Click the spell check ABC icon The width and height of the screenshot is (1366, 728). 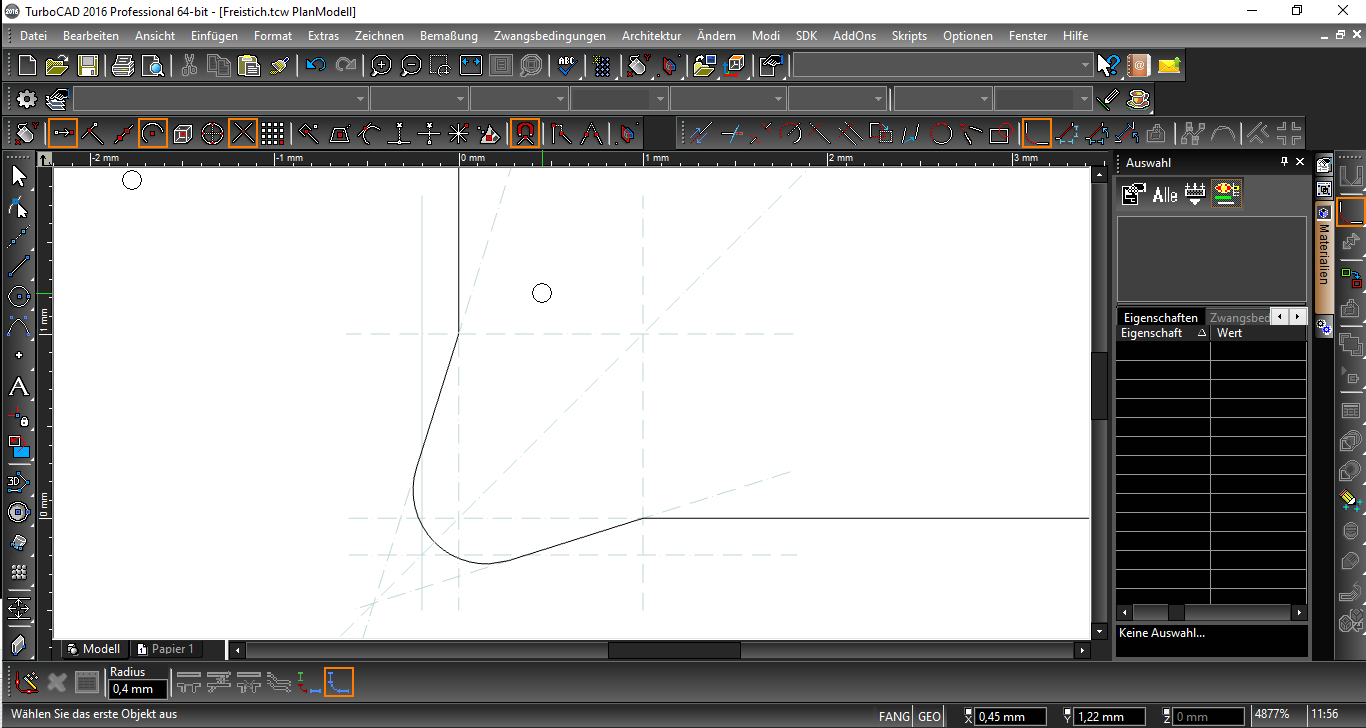(x=567, y=66)
